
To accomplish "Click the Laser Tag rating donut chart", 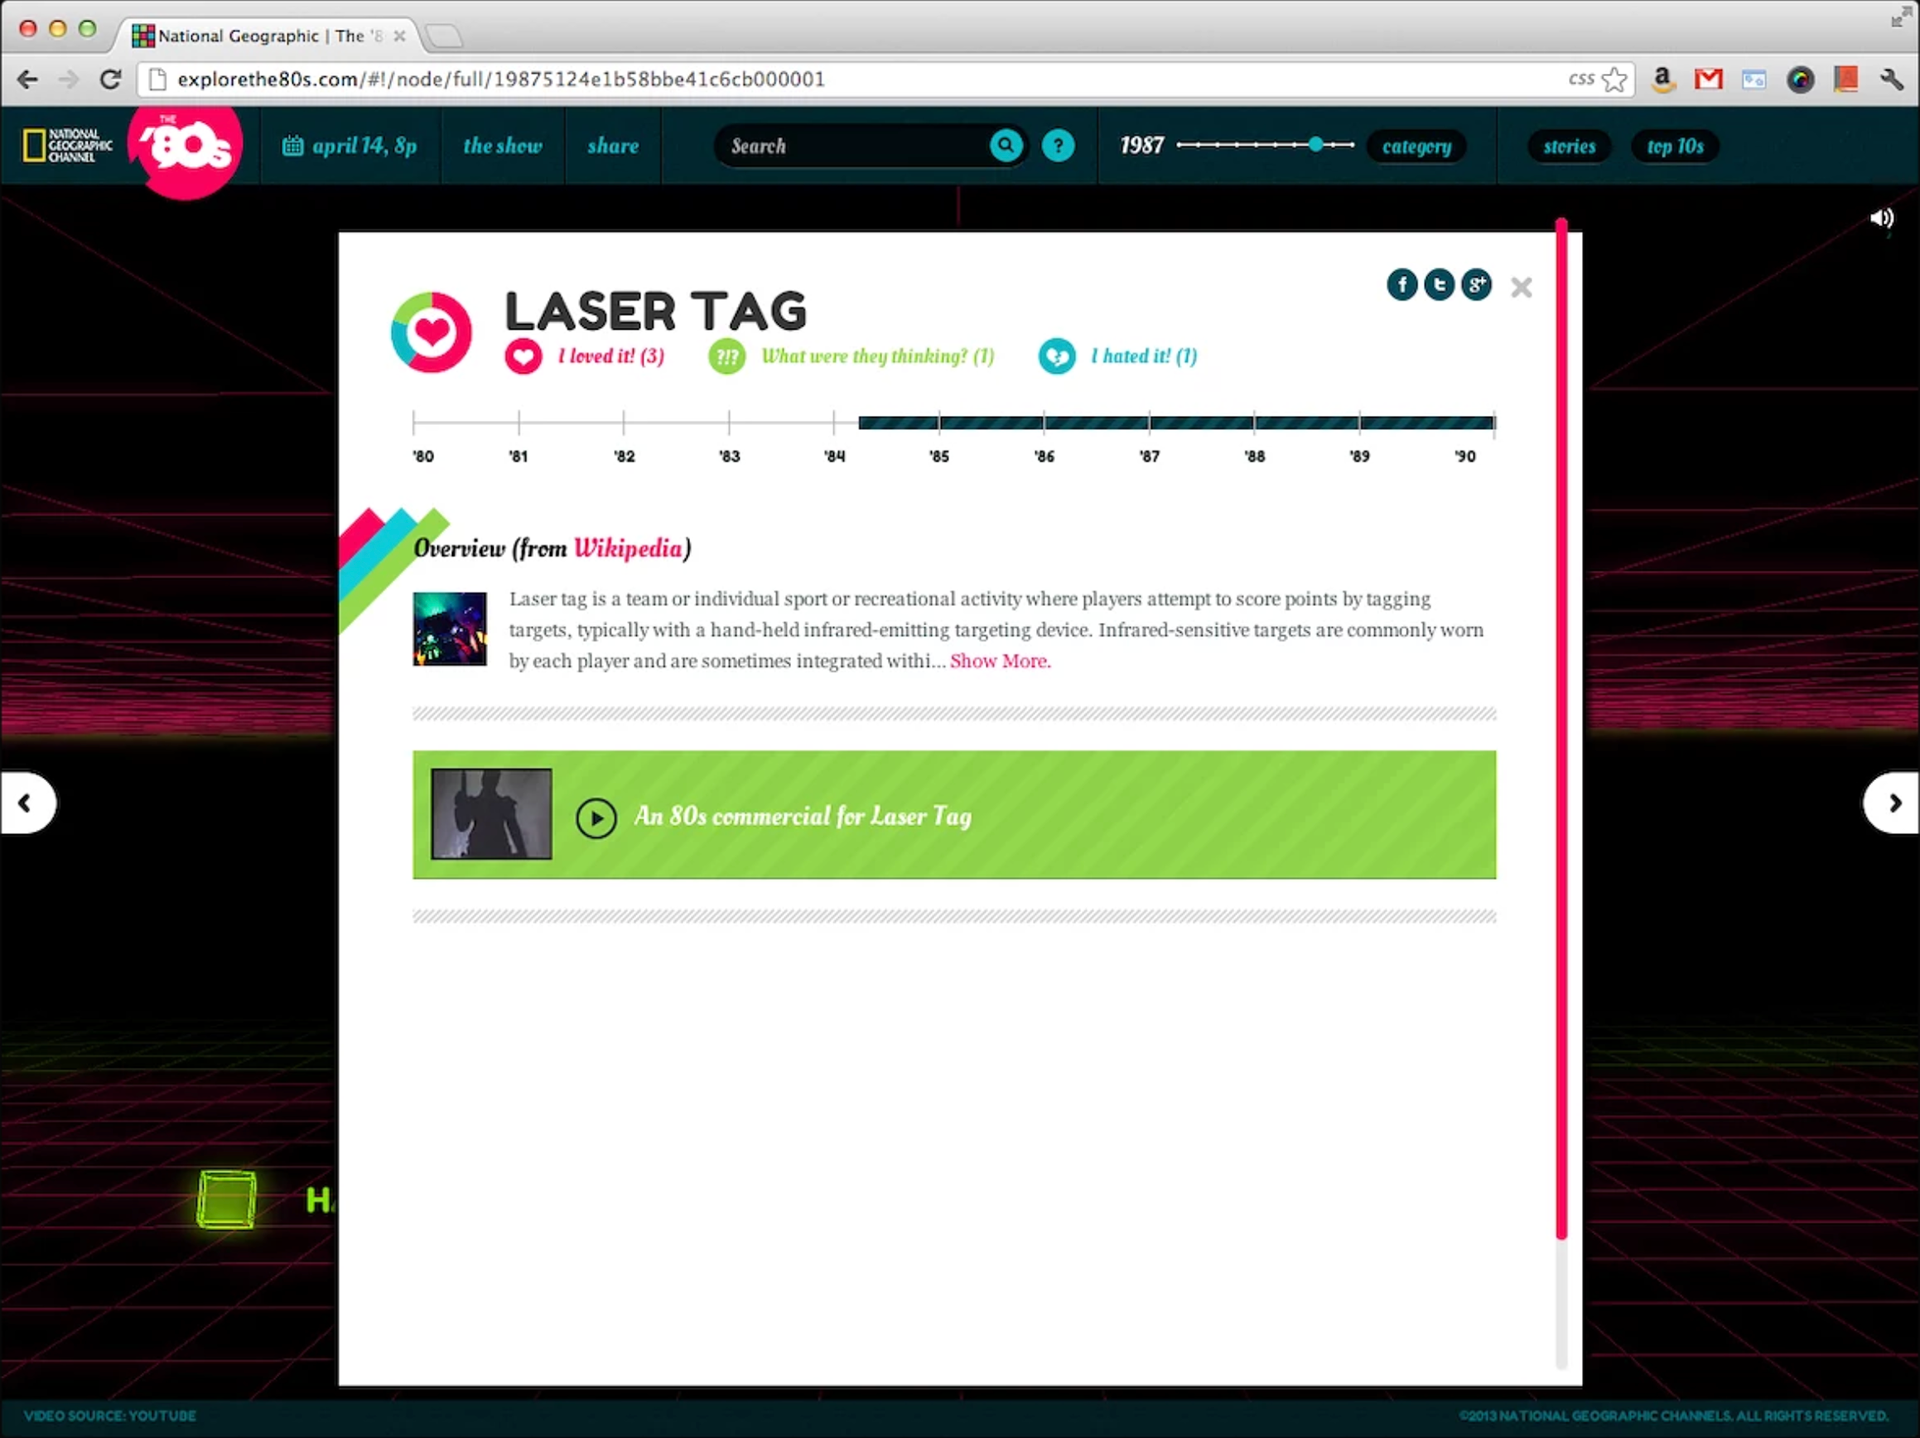I will click(x=431, y=332).
